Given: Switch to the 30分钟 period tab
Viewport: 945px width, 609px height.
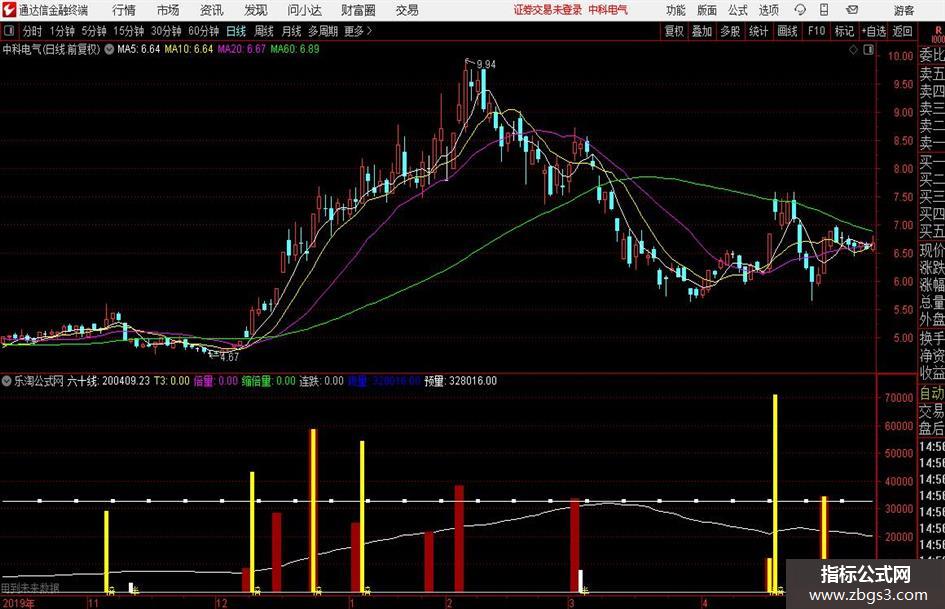Looking at the screenshot, I should 166,31.
